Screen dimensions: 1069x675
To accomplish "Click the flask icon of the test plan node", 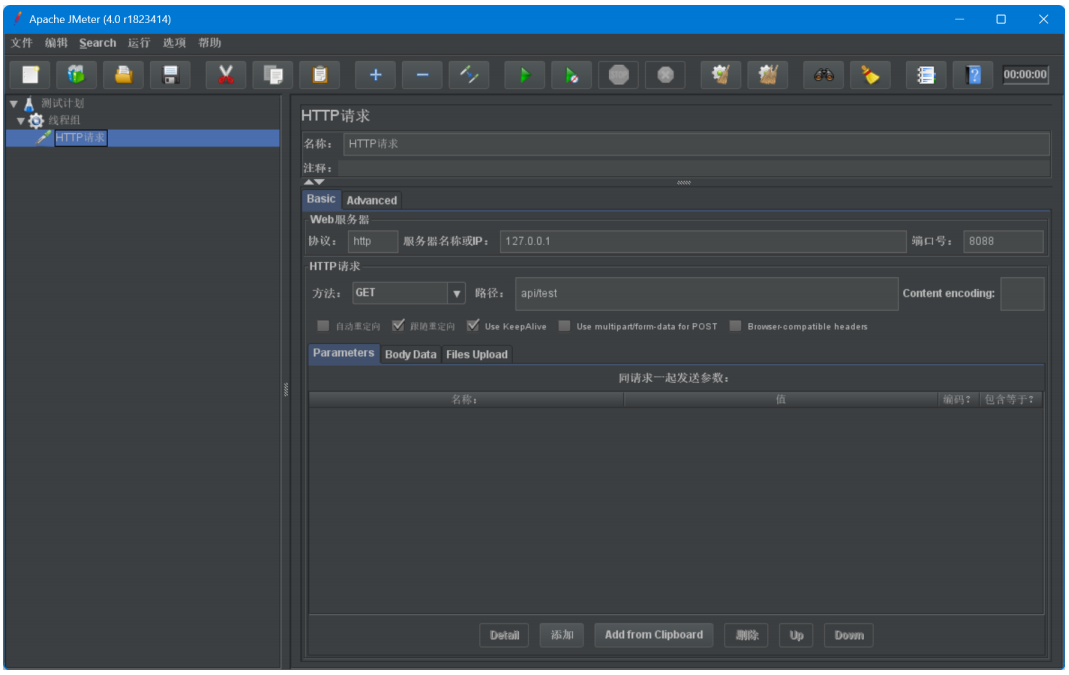I will pos(29,104).
